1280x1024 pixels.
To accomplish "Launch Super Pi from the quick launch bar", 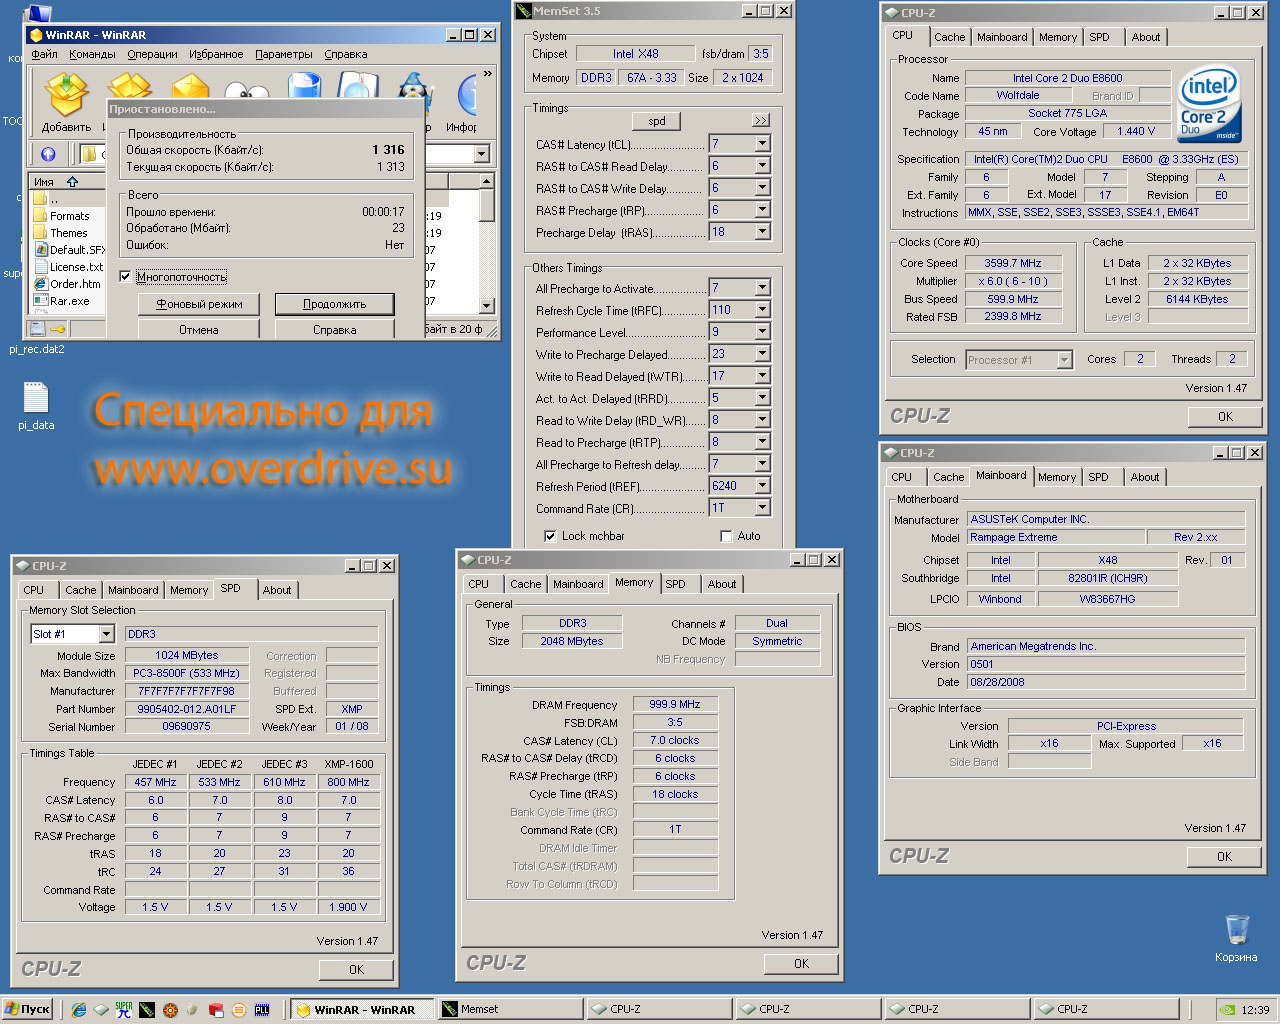I will click(124, 1010).
